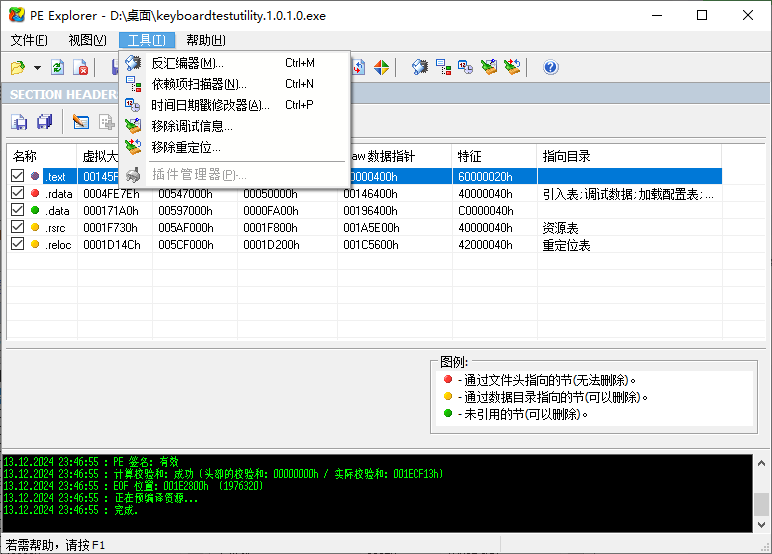Choose 时间日期戳修改器 from the tools menu
772x554 pixels.
210,105
